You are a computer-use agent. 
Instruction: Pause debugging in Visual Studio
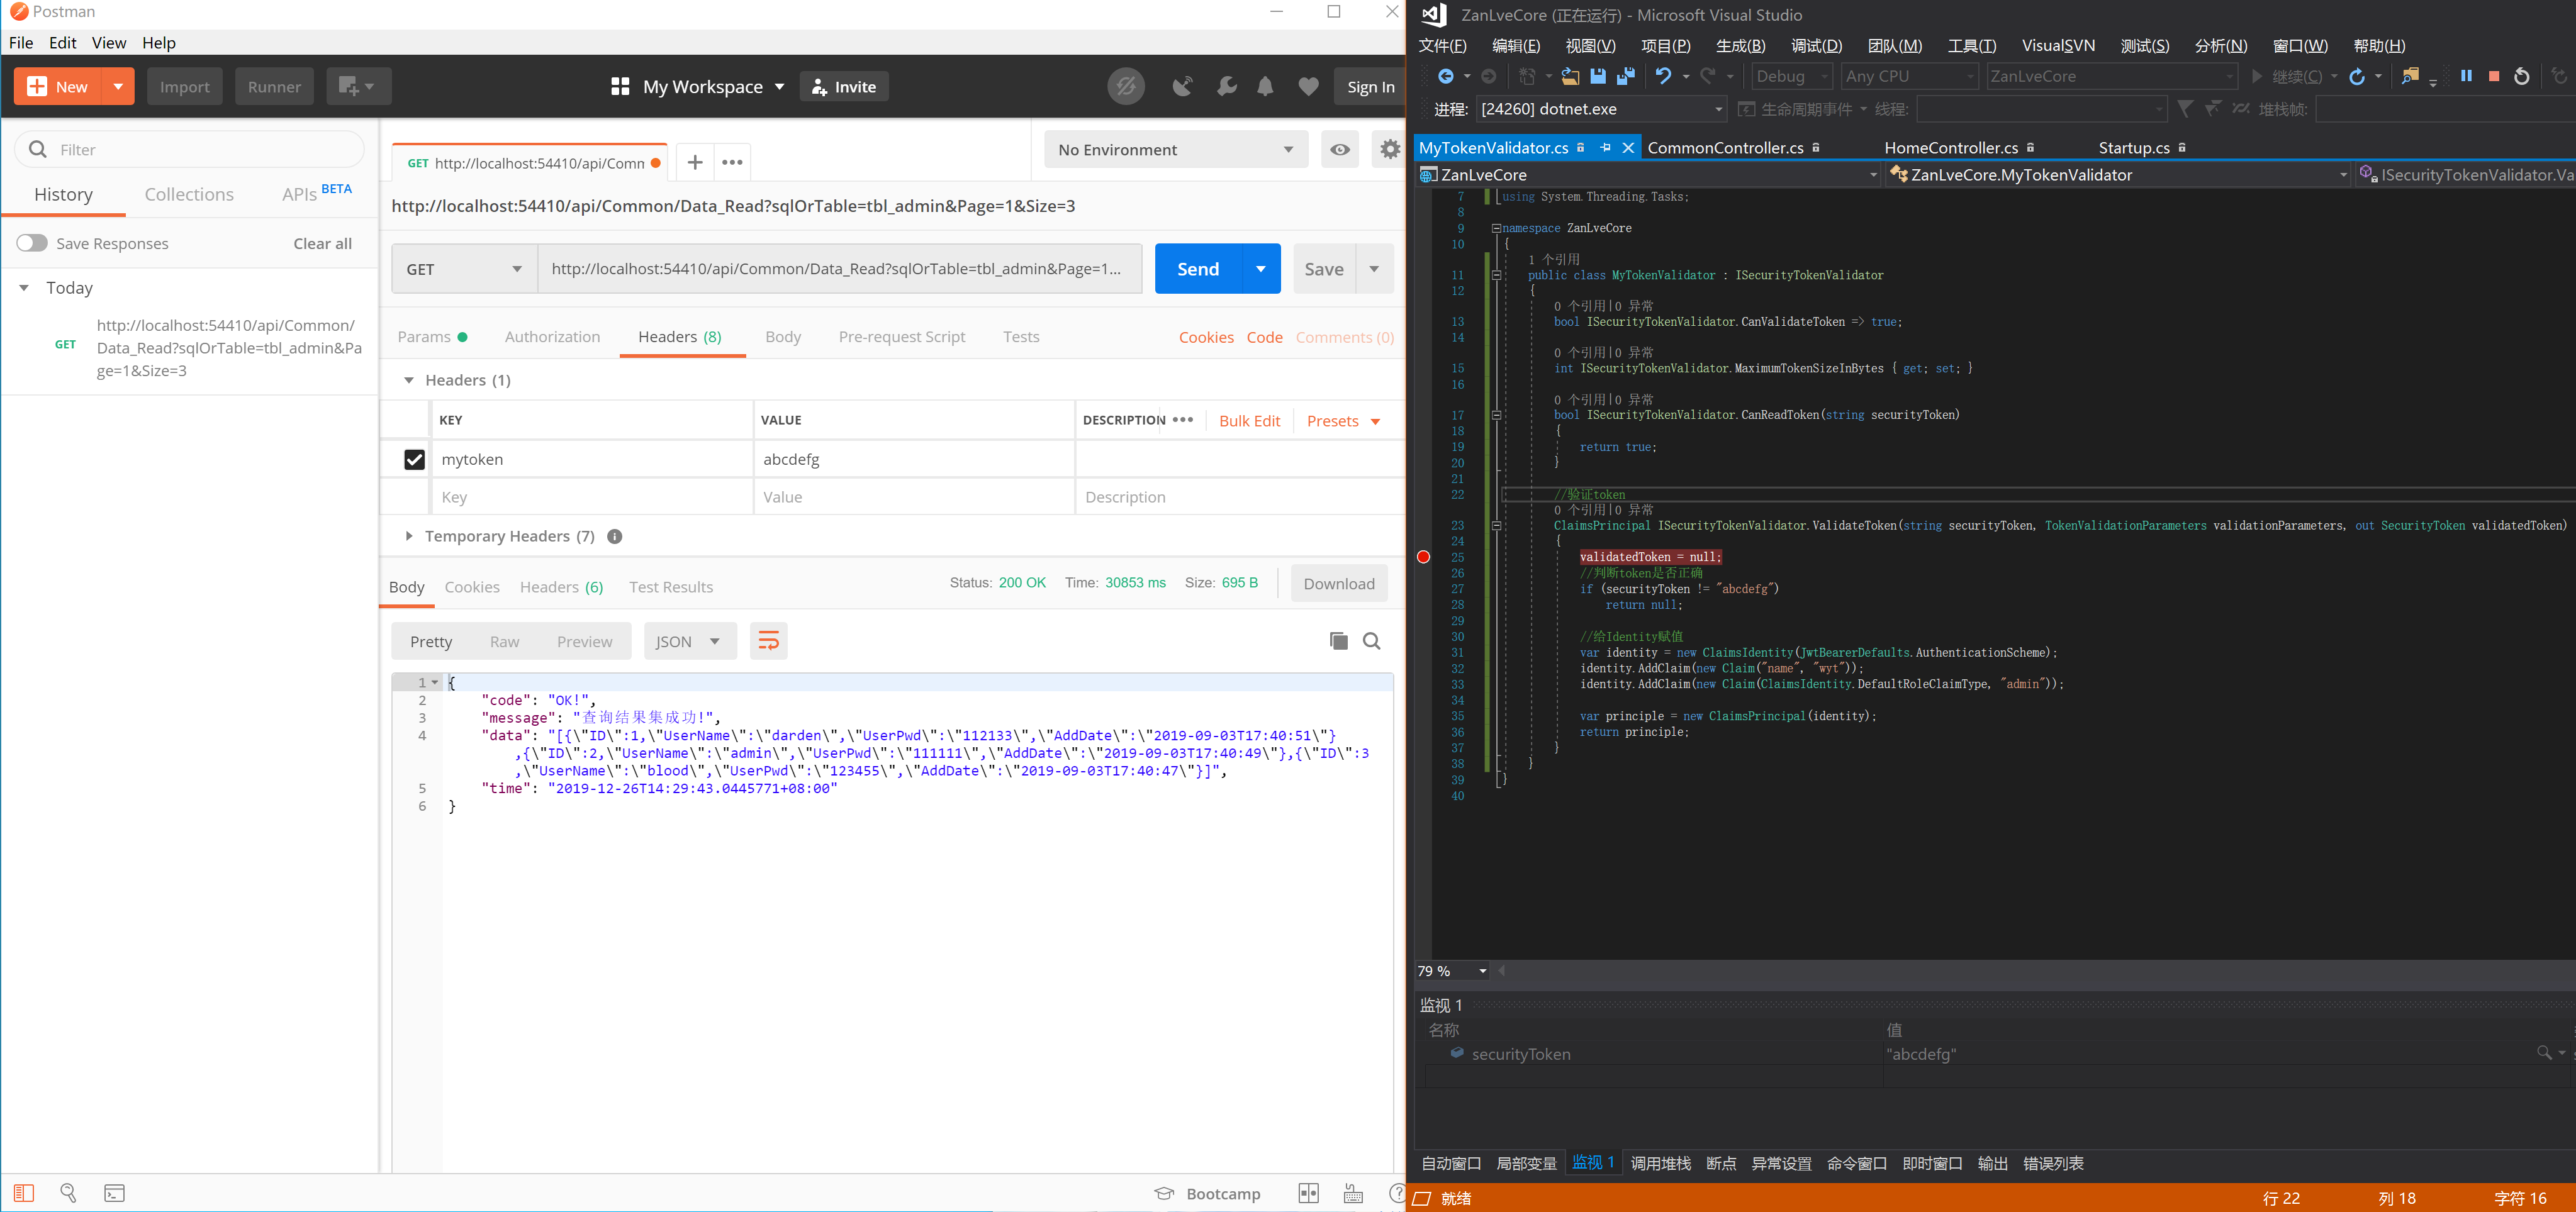pyautogui.click(x=2466, y=76)
